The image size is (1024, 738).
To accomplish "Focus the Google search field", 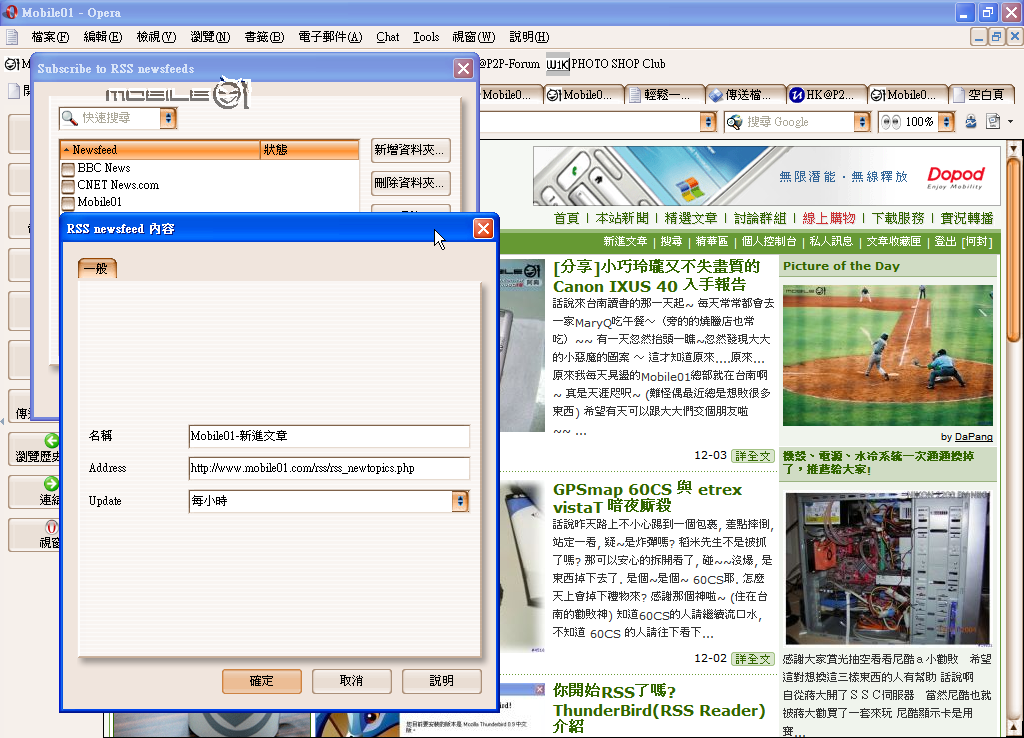I will point(799,122).
